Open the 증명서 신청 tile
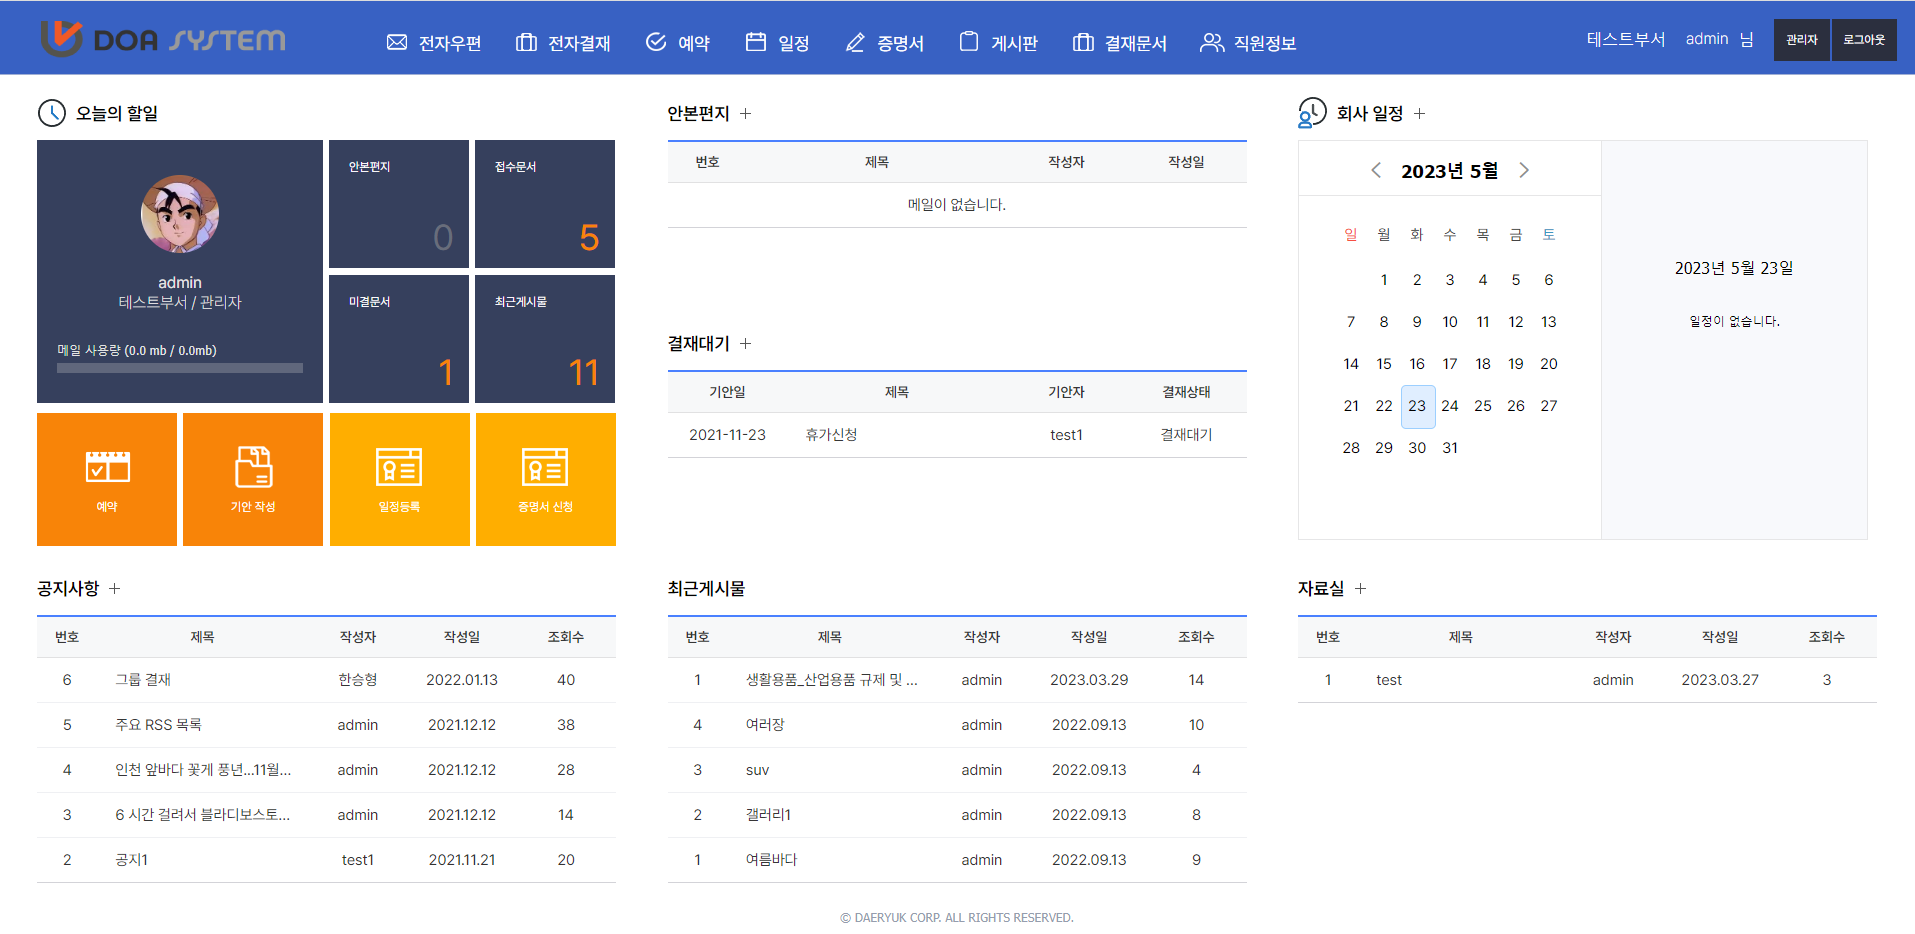This screenshot has width=1915, height=934. [x=545, y=479]
